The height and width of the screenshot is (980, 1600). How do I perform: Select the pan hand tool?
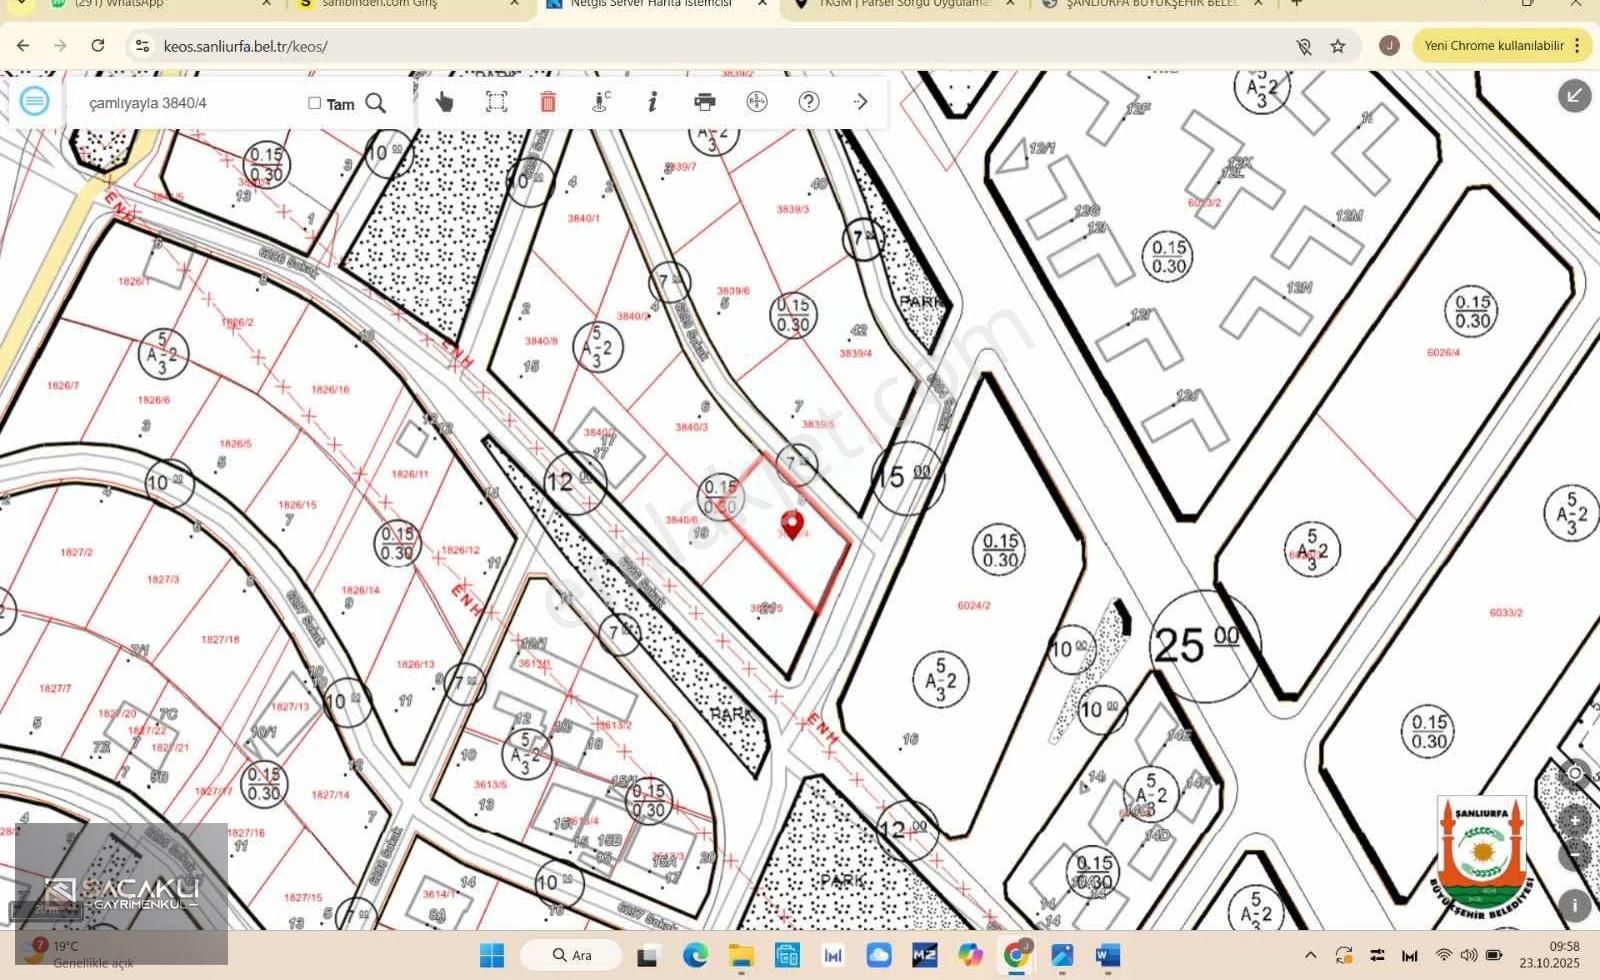[x=444, y=102]
